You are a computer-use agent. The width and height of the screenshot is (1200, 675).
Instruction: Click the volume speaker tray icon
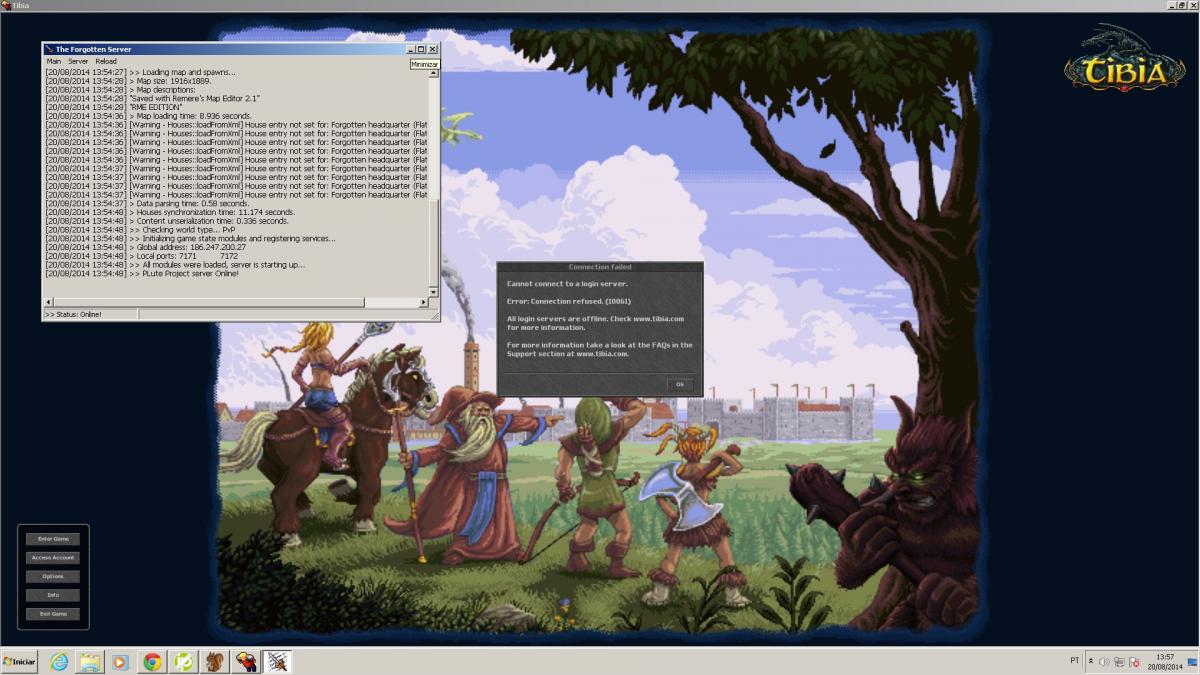[x=1105, y=662]
